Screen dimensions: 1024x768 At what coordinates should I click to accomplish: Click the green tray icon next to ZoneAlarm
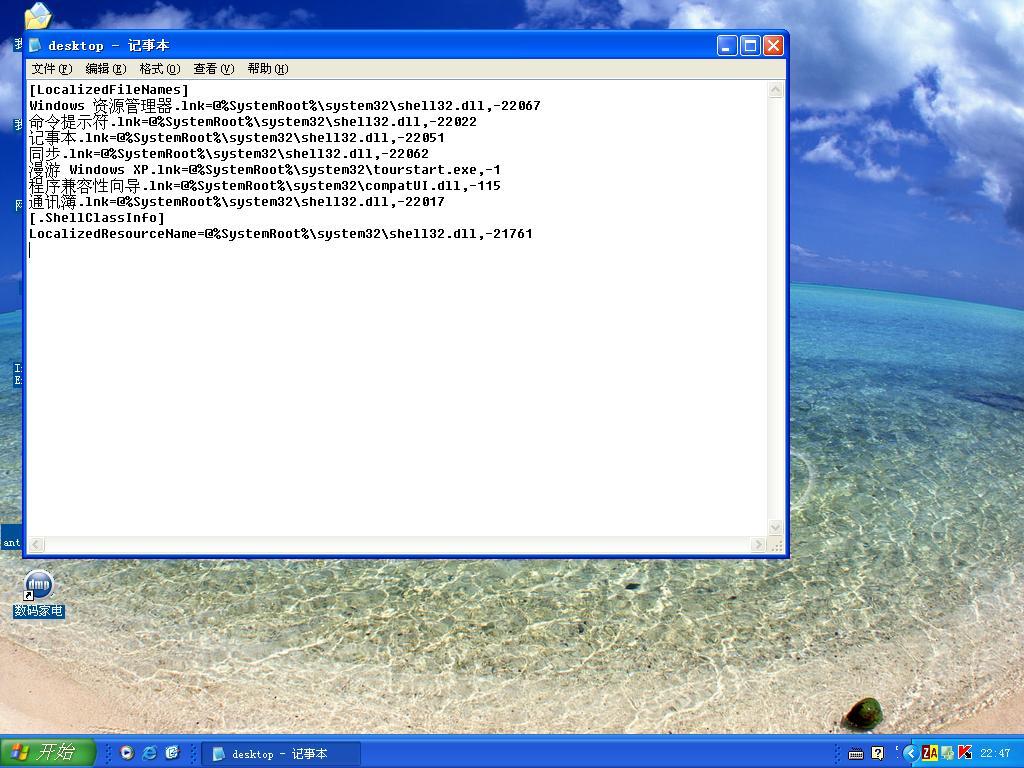tap(948, 753)
